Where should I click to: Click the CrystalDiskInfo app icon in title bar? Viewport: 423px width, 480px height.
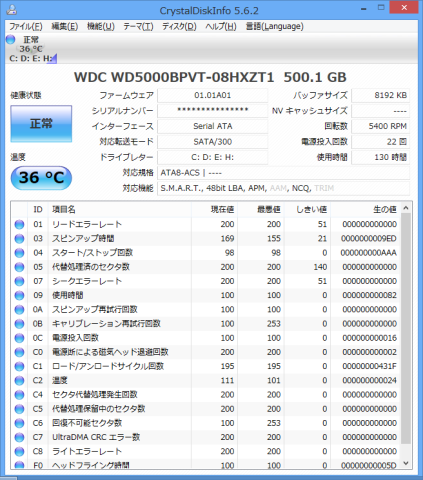12,10
